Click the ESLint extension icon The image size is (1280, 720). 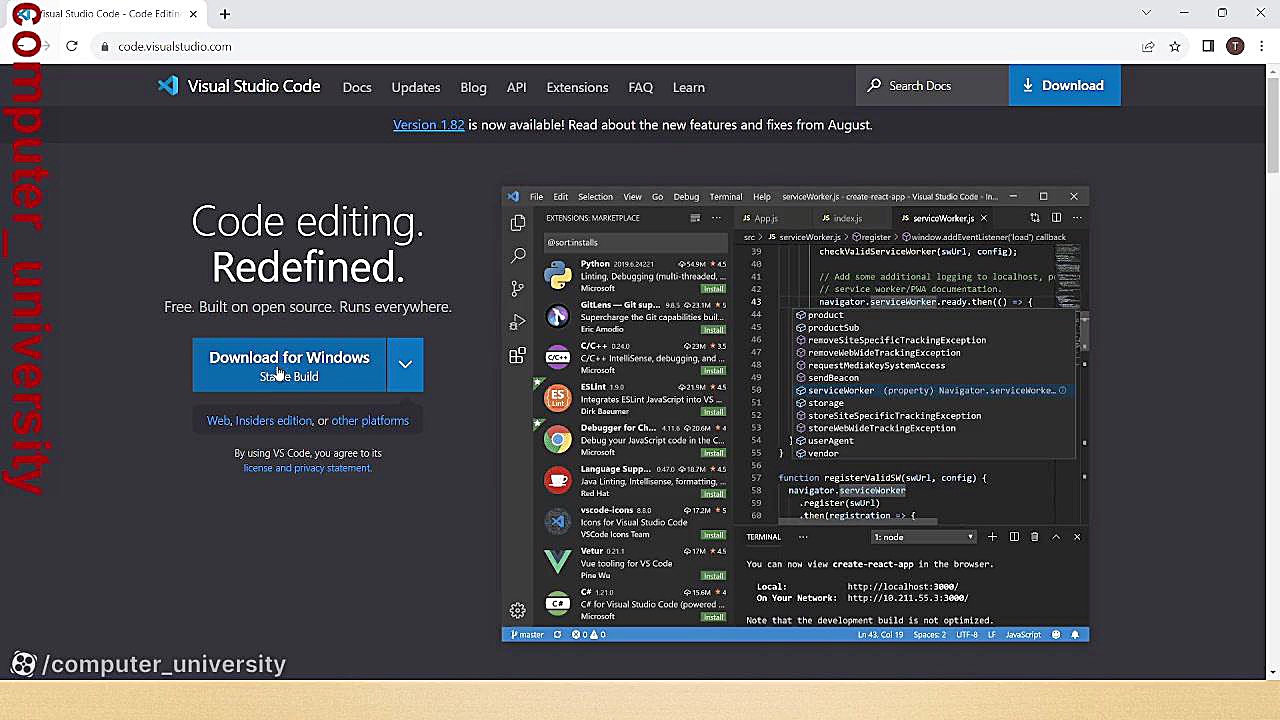(558, 398)
